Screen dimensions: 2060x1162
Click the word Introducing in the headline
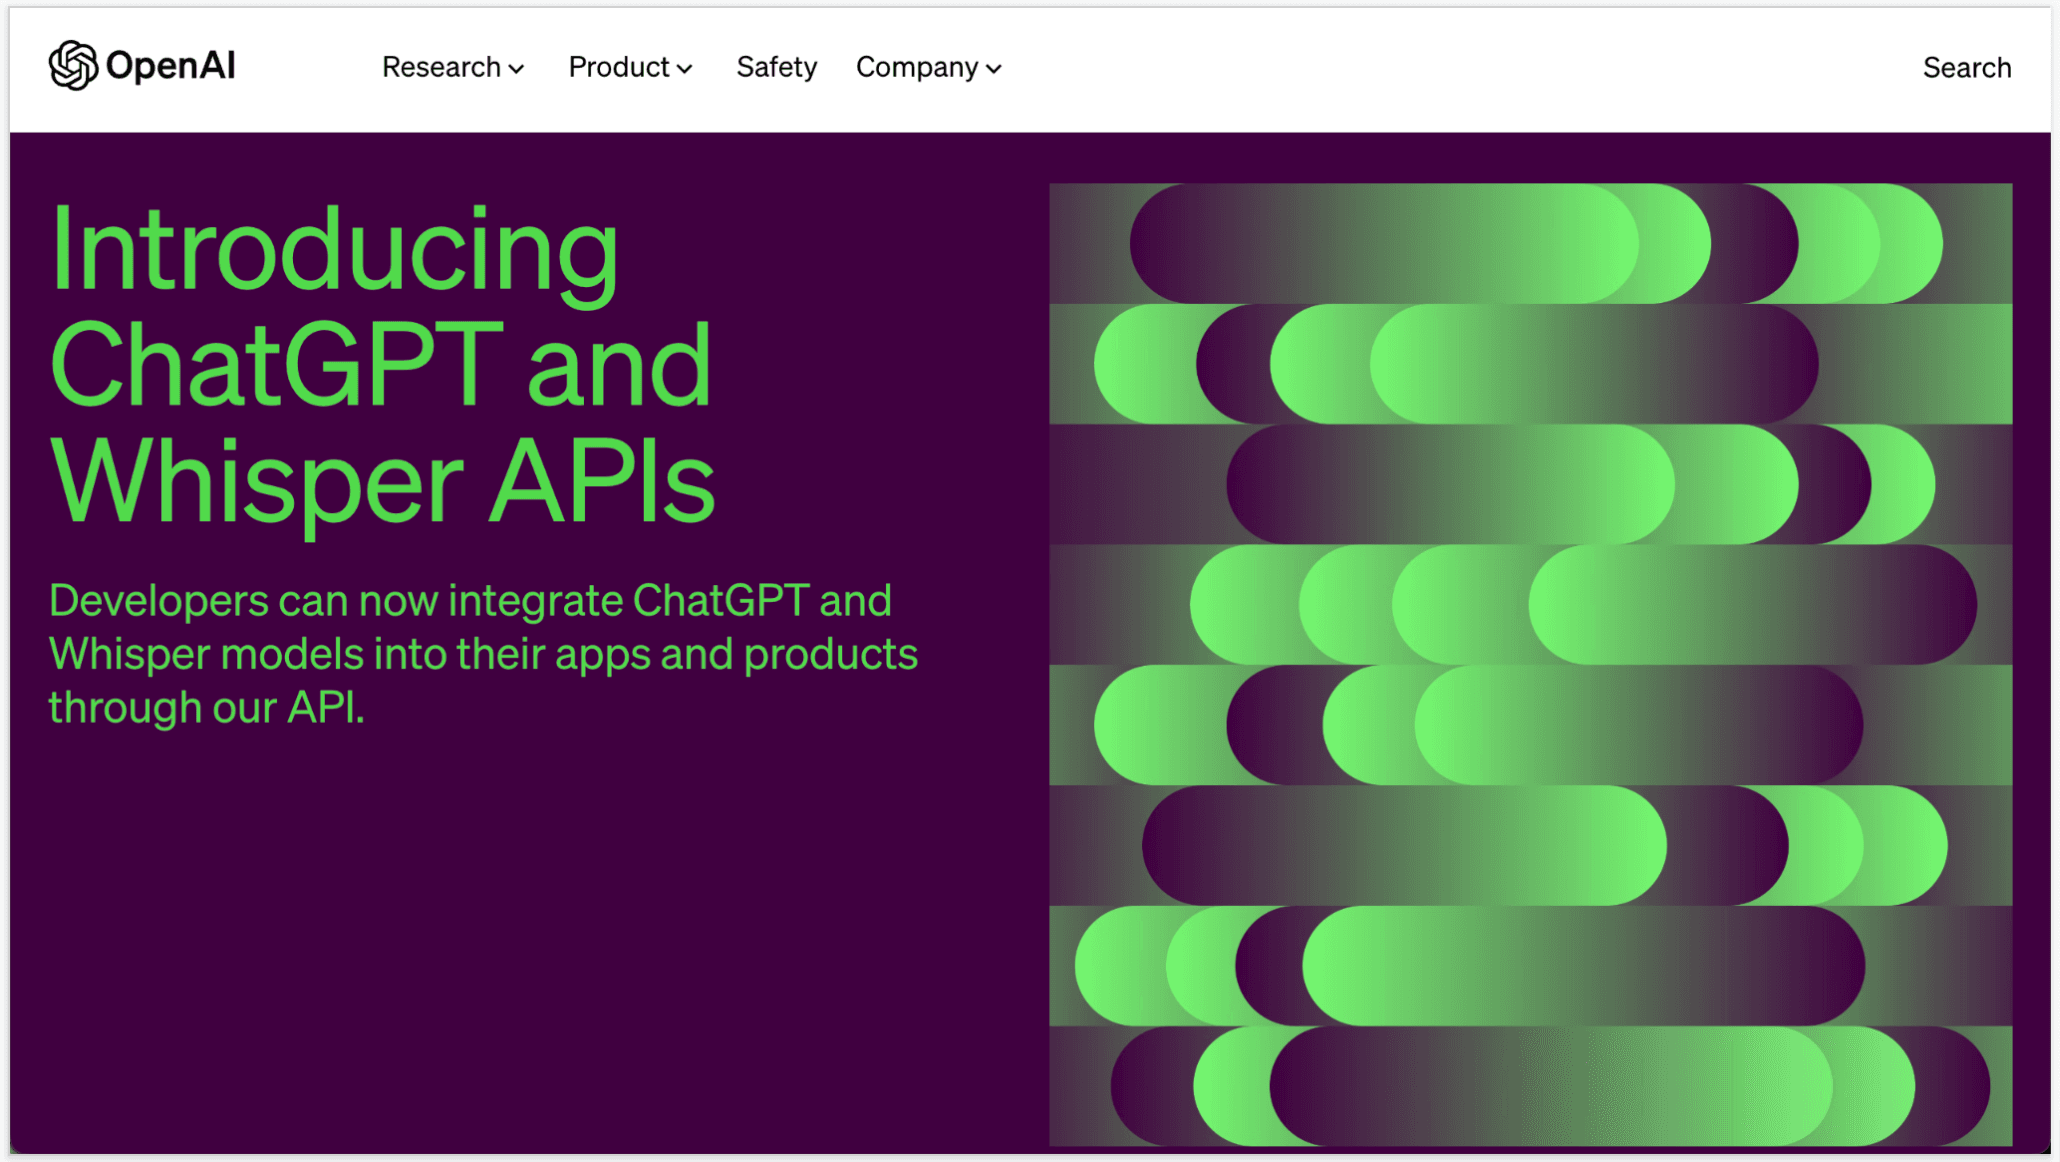click(335, 250)
